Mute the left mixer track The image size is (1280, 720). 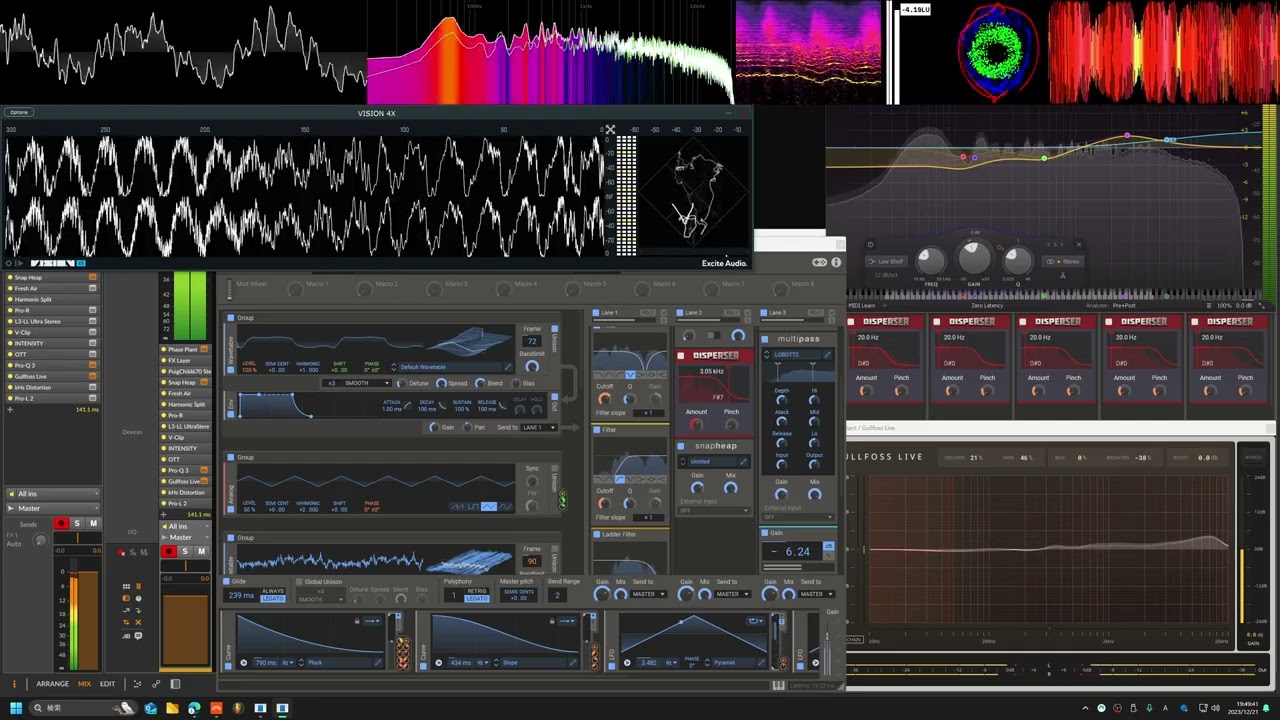(93, 523)
